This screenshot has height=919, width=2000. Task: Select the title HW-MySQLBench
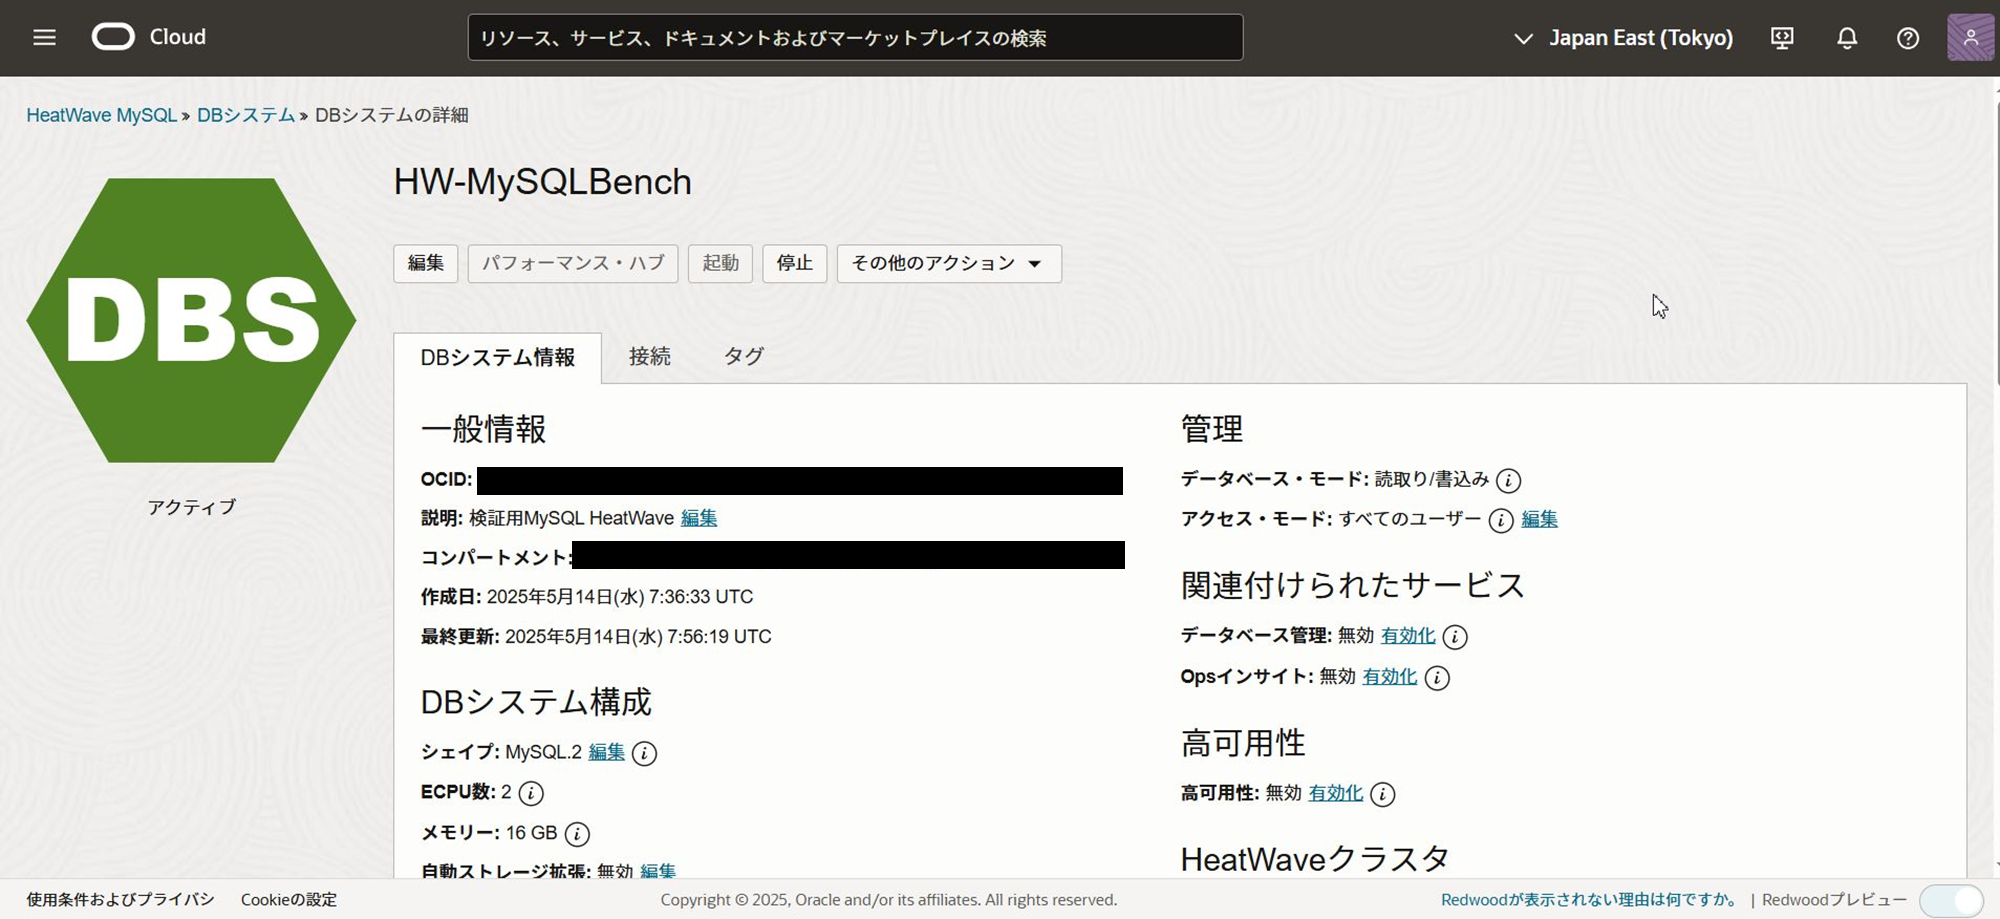tap(542, 182)
